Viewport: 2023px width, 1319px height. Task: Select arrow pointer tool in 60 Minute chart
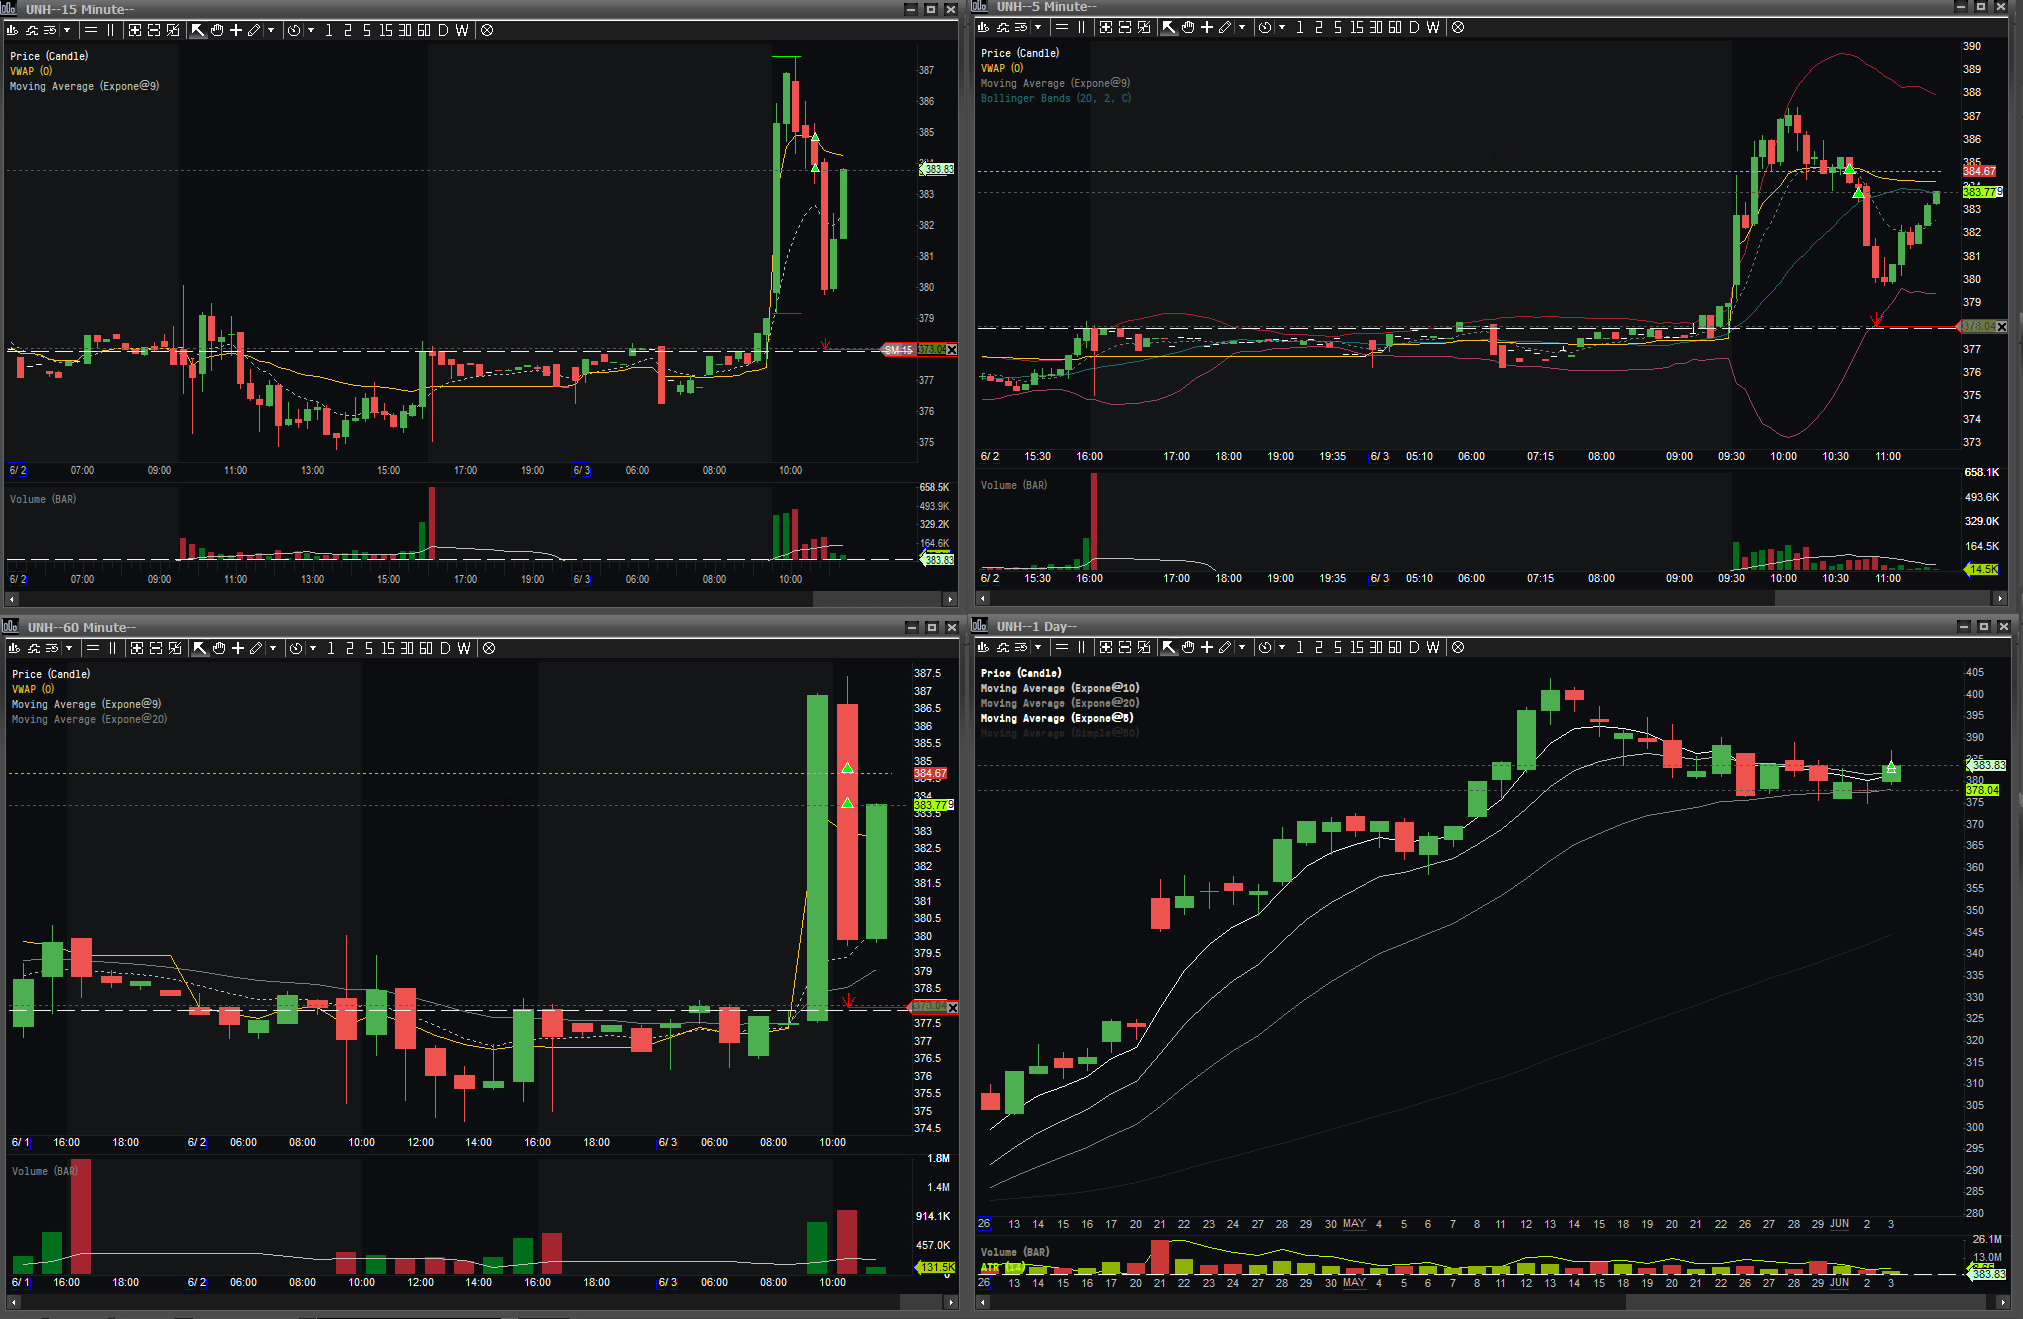click(200, 648)
